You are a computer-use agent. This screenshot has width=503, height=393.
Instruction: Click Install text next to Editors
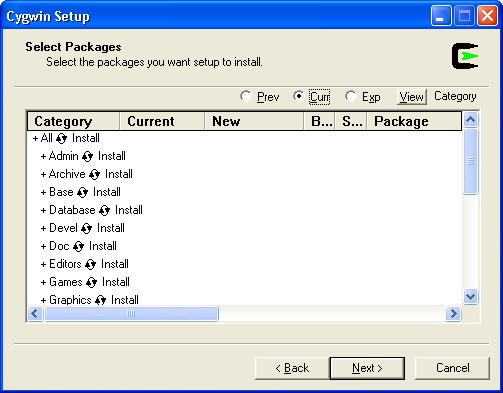(115, 264)
